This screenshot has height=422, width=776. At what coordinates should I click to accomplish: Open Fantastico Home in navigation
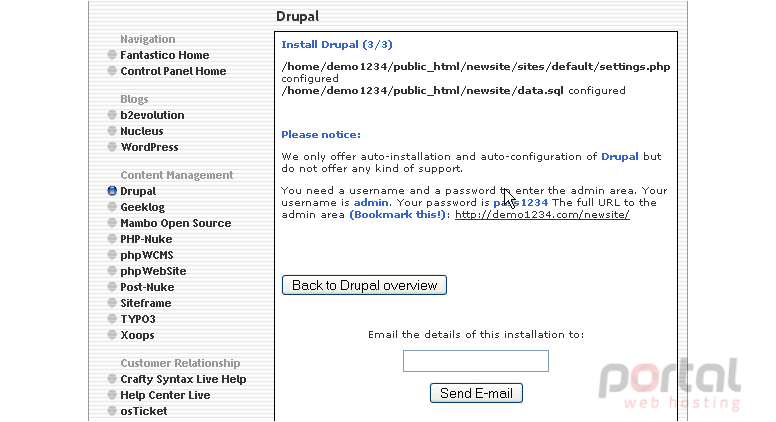point(164,55)
